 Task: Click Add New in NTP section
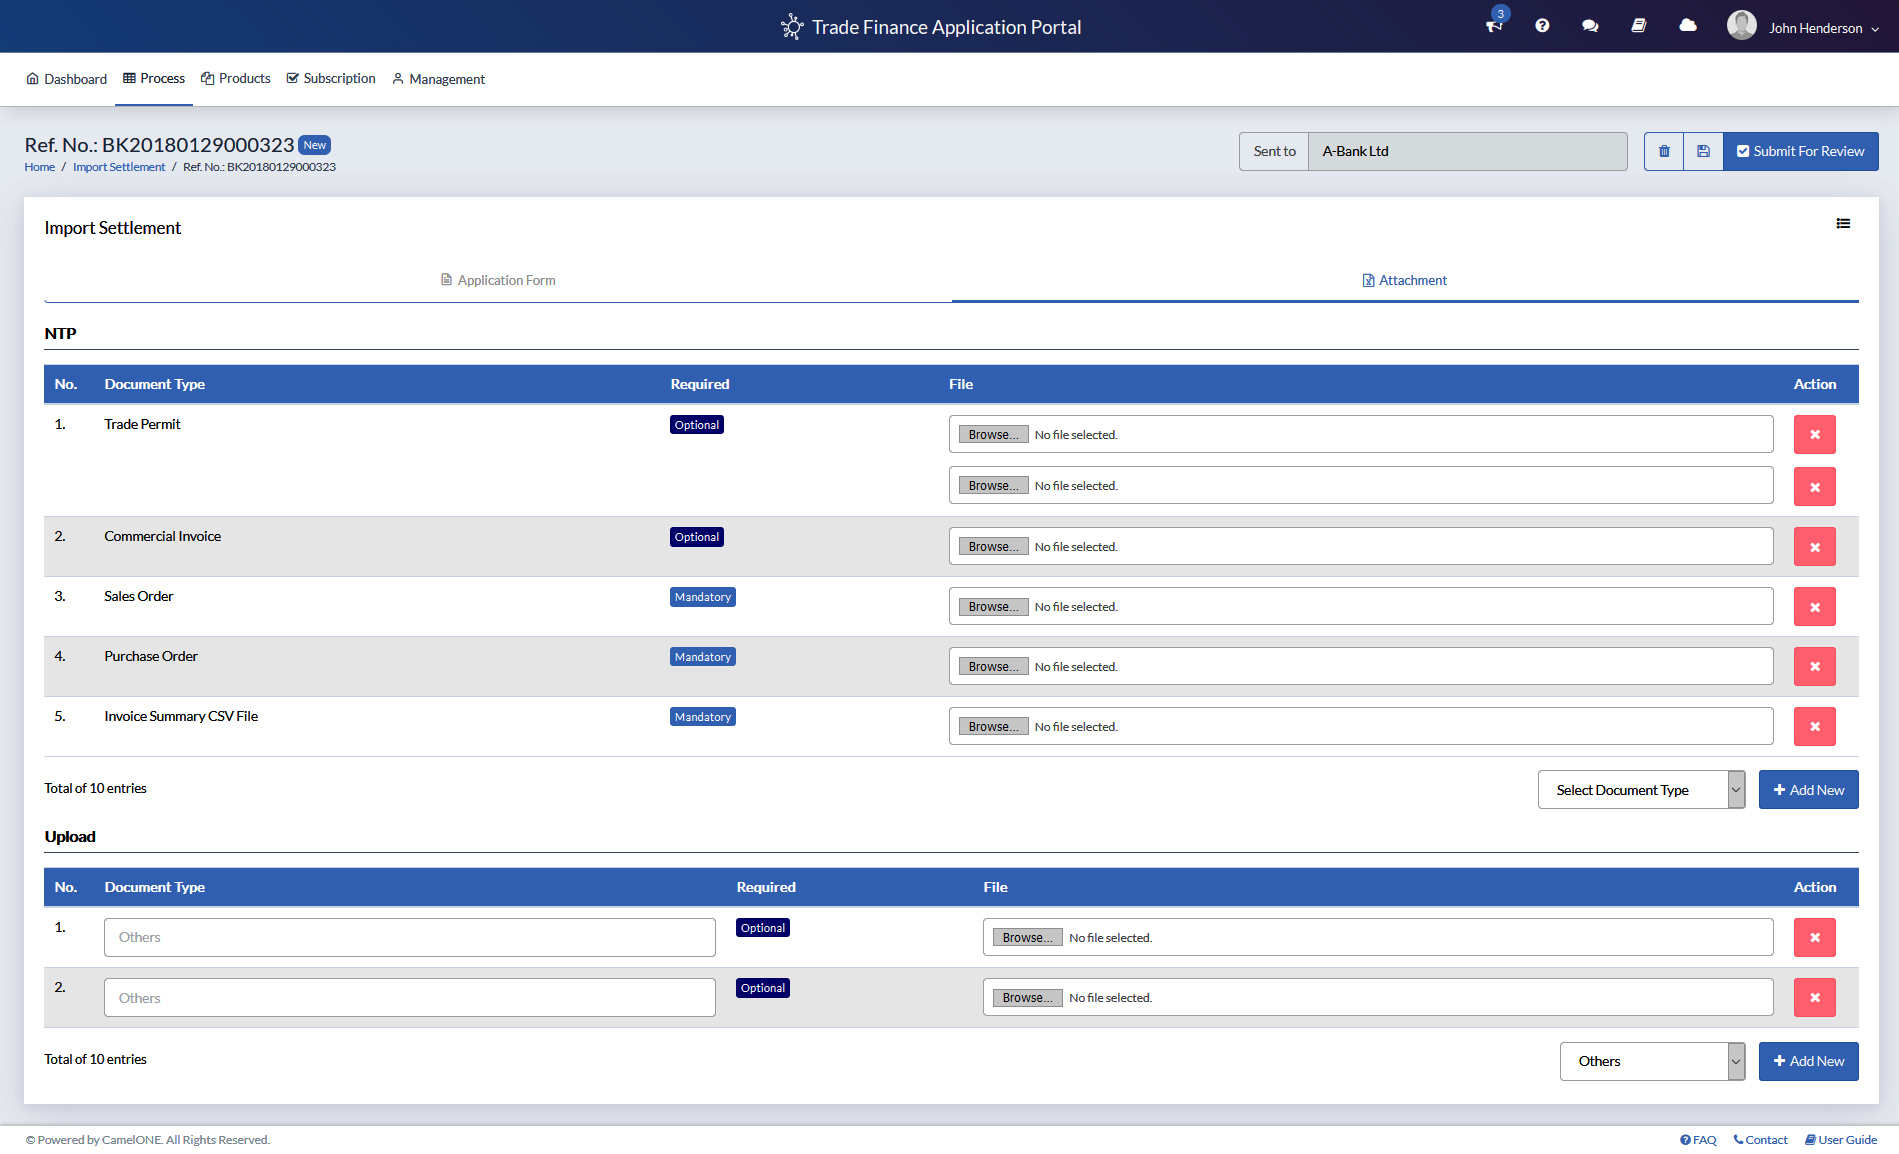point(1808,790)
